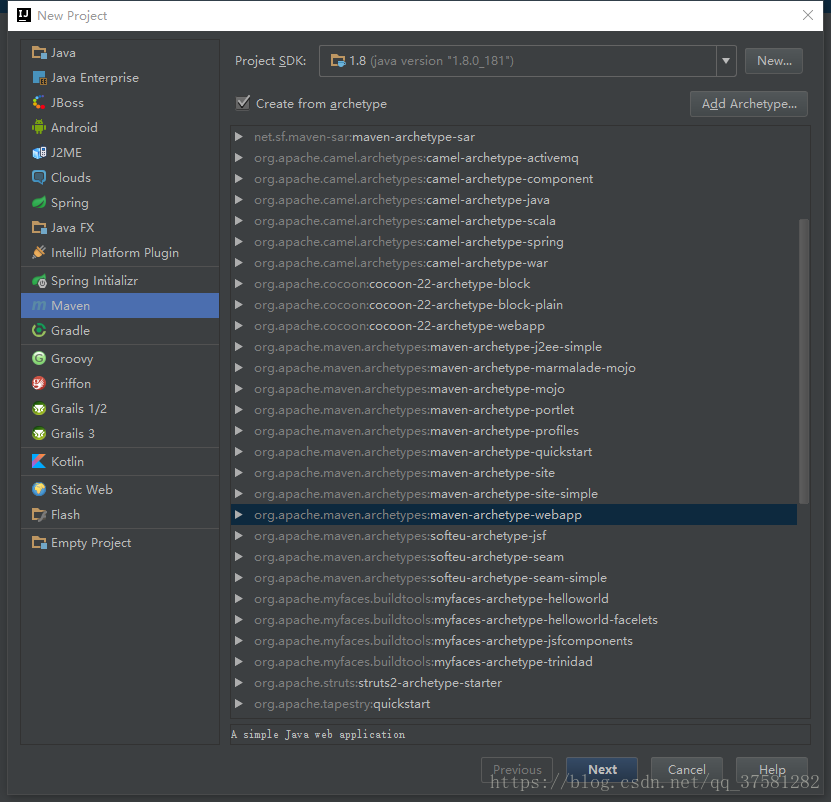
Task: Expand myfaces-archetype-helloworld arrow
Action: click(239, 599)
